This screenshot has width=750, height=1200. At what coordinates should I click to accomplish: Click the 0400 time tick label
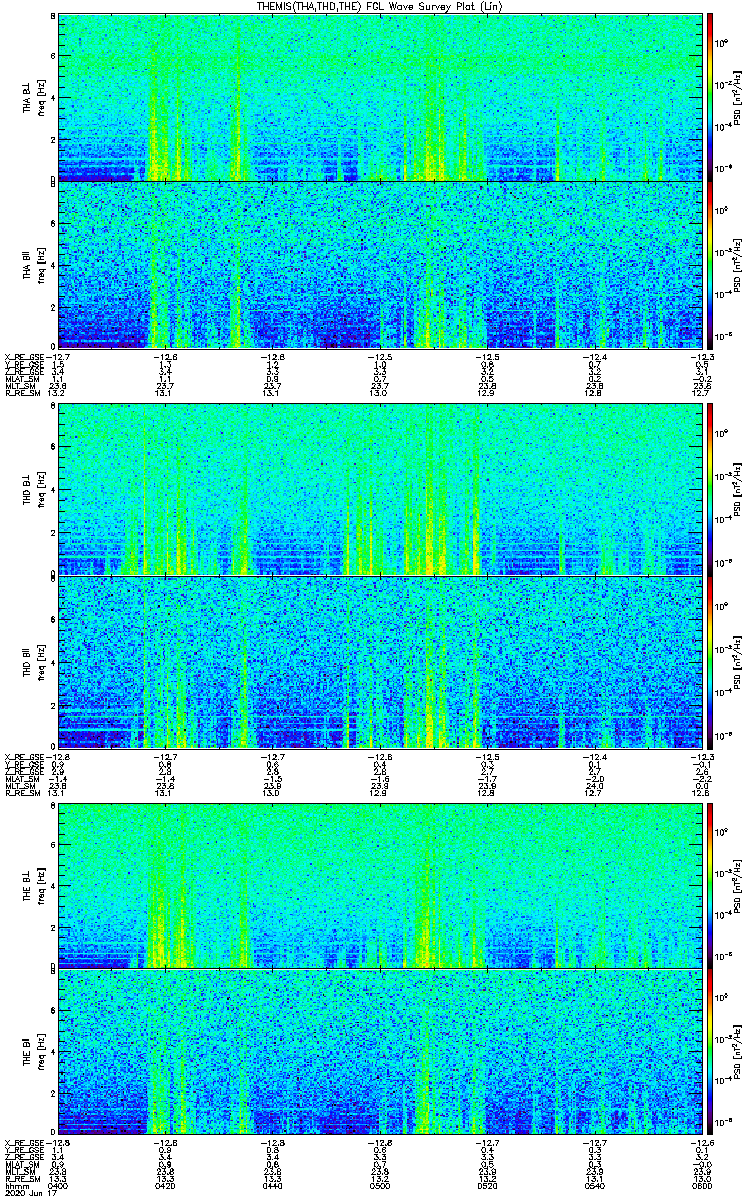point(58,1184)
